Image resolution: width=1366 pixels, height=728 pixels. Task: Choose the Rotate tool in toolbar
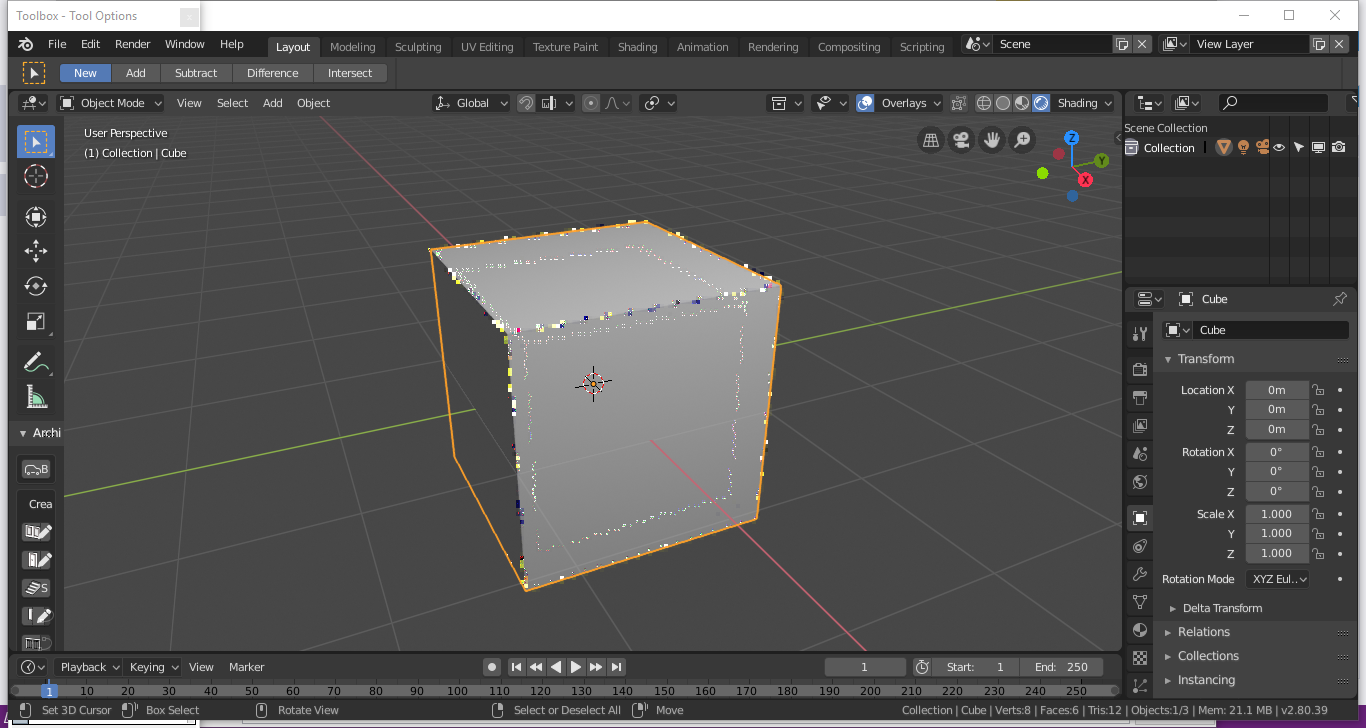(x=36, y=286)
